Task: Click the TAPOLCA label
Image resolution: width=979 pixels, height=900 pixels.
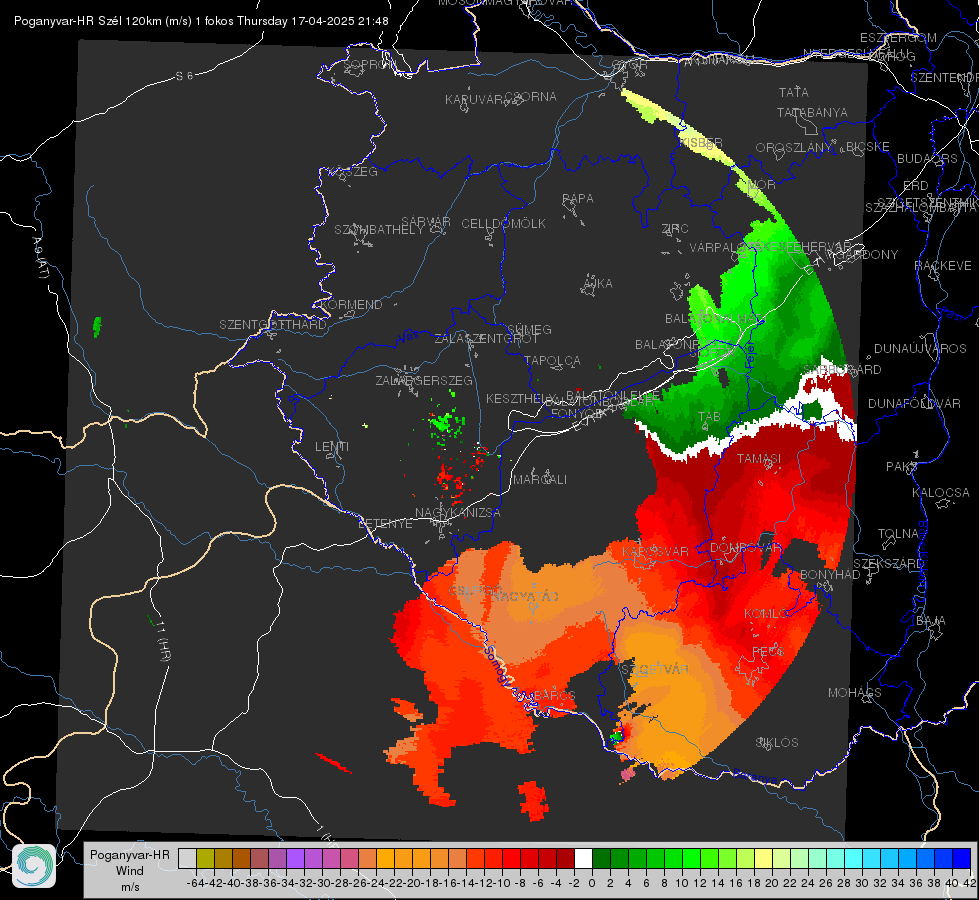Action: [x=552, y=360]
